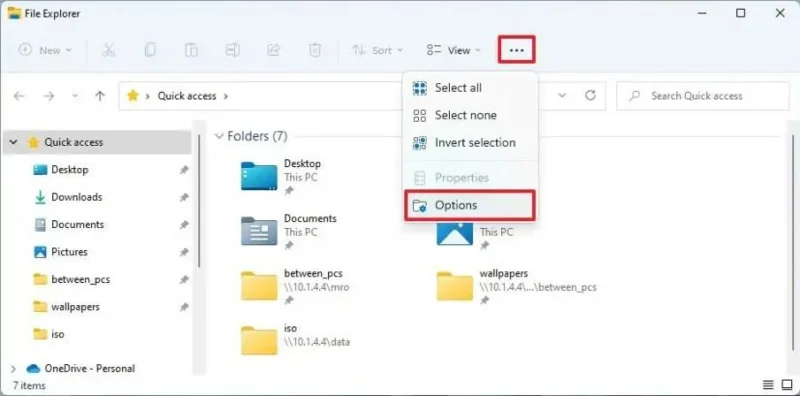Click the Rename icon in toolbar
Viewport: 800px width, 396px height.
click(x=233, y=50)
